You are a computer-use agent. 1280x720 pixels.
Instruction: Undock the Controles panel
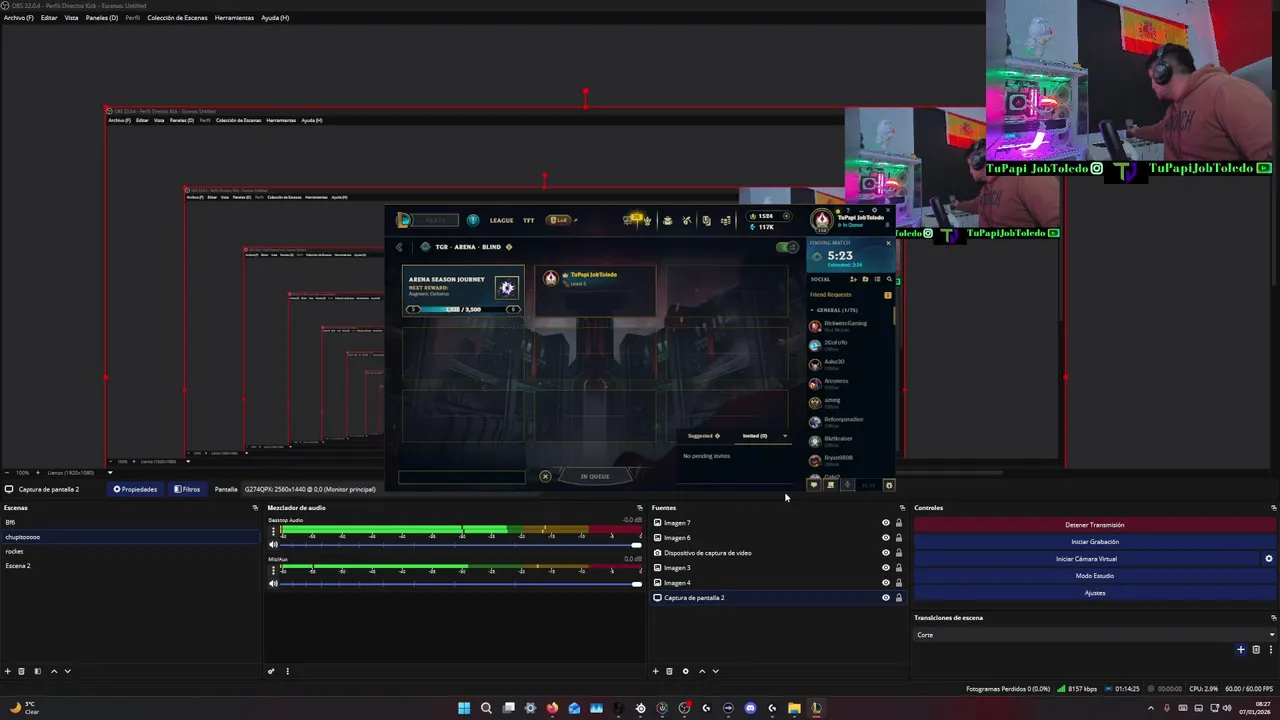pos(1273,508)
